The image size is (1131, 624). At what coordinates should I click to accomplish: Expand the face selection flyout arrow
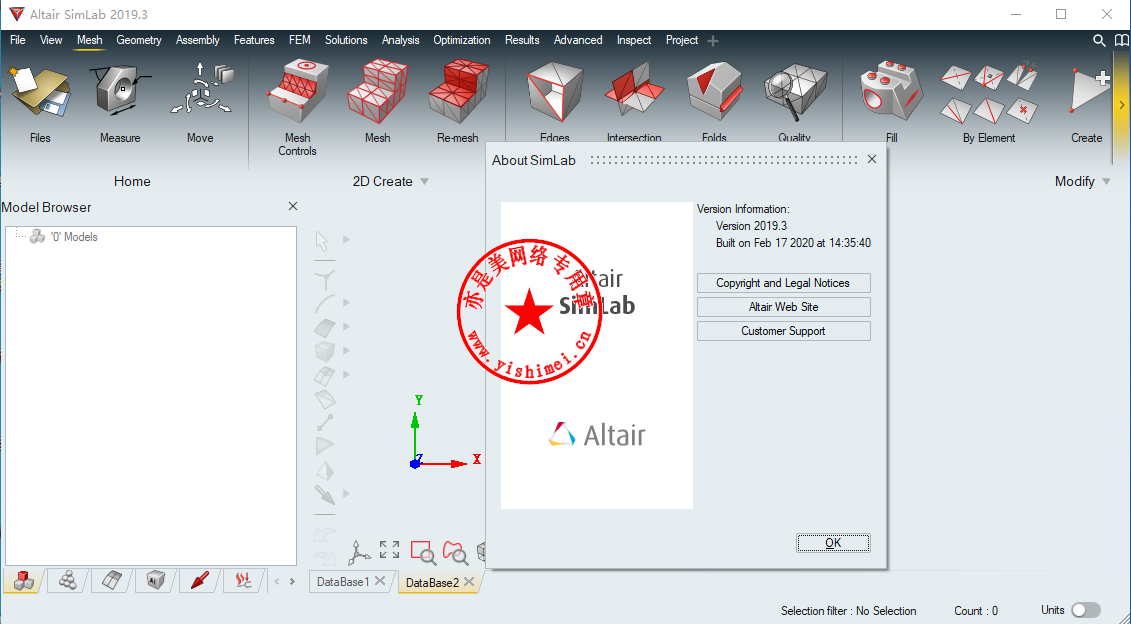pos(346,327)
